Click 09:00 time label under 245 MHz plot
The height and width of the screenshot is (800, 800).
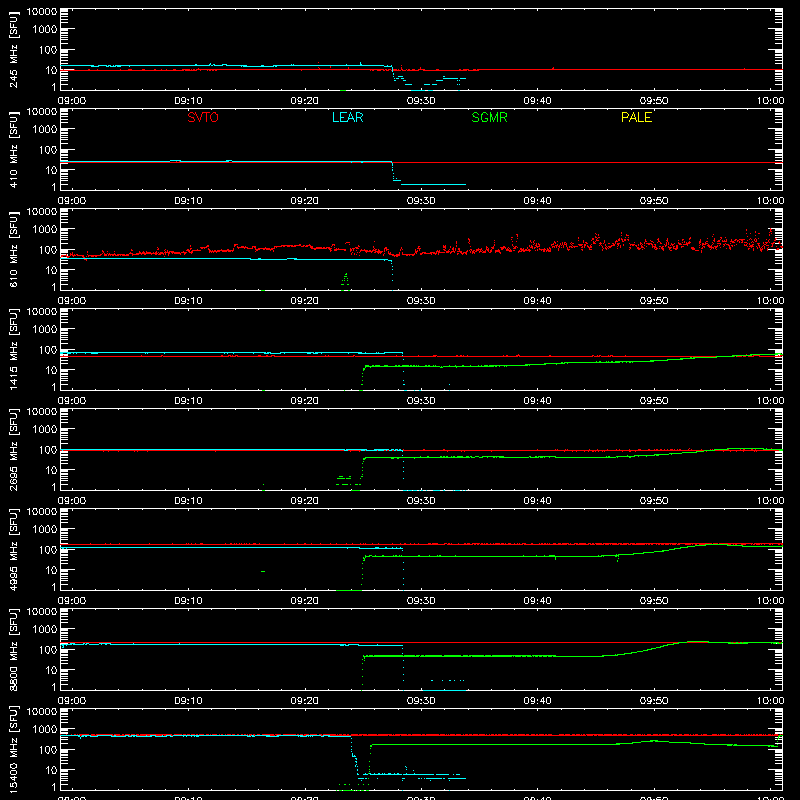(x=72, y=101)
